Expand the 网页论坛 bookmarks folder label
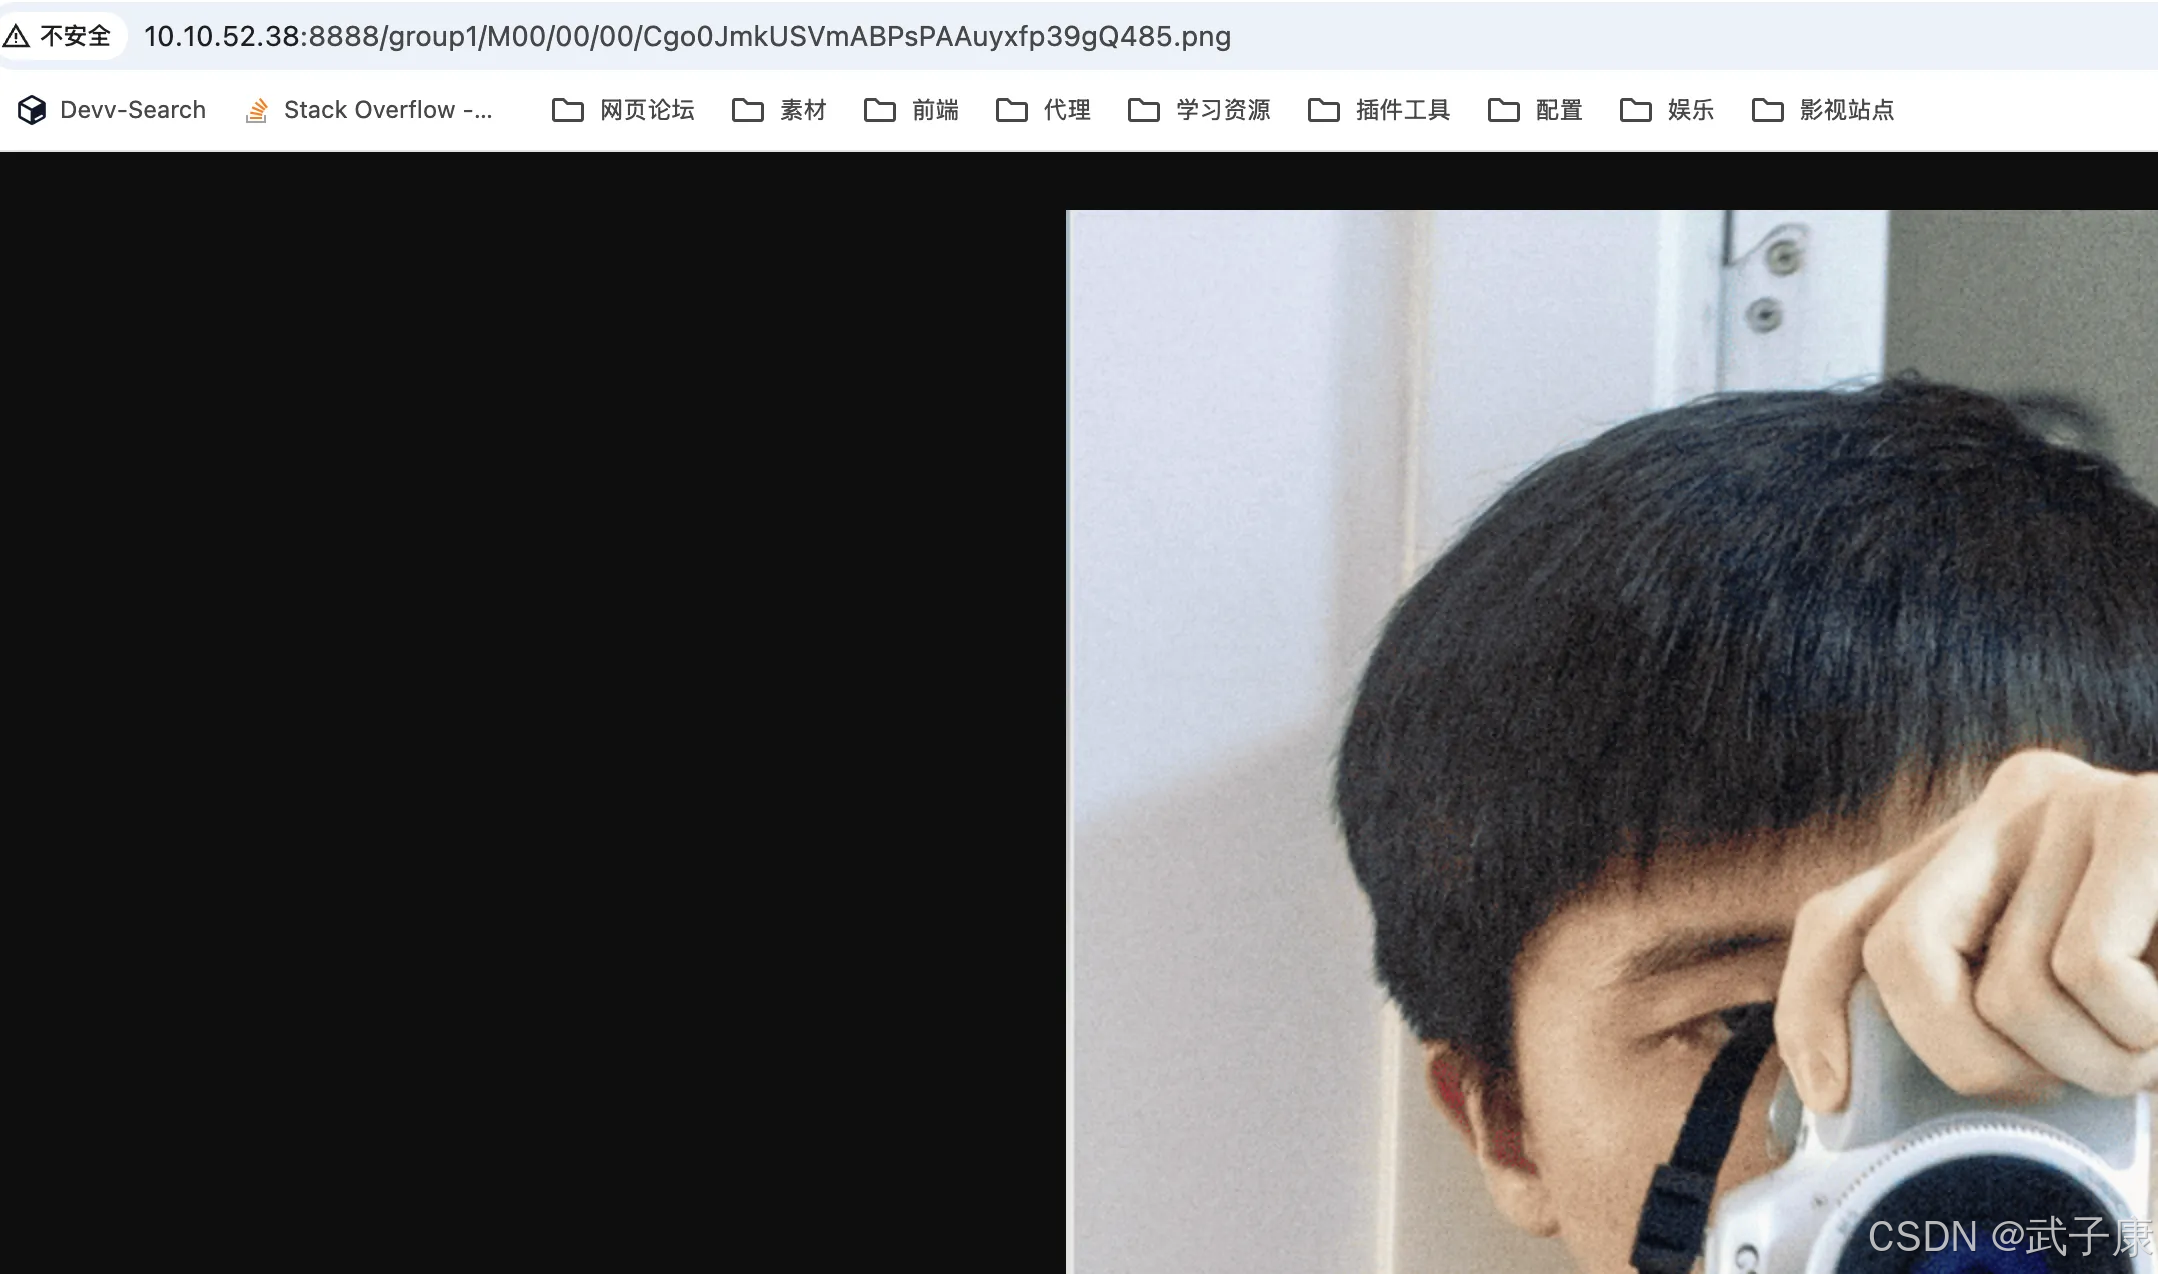 tap(647, 110)
